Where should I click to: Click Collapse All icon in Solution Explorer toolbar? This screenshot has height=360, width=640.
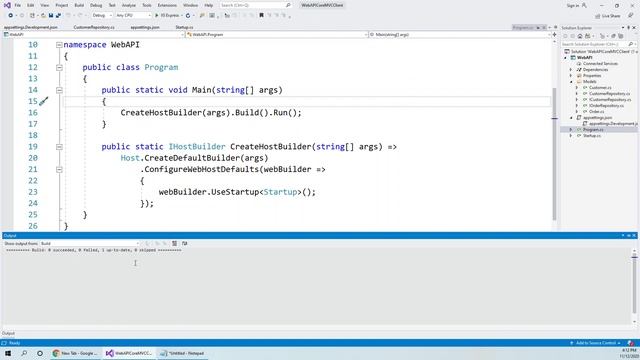[x=613, y=36]
